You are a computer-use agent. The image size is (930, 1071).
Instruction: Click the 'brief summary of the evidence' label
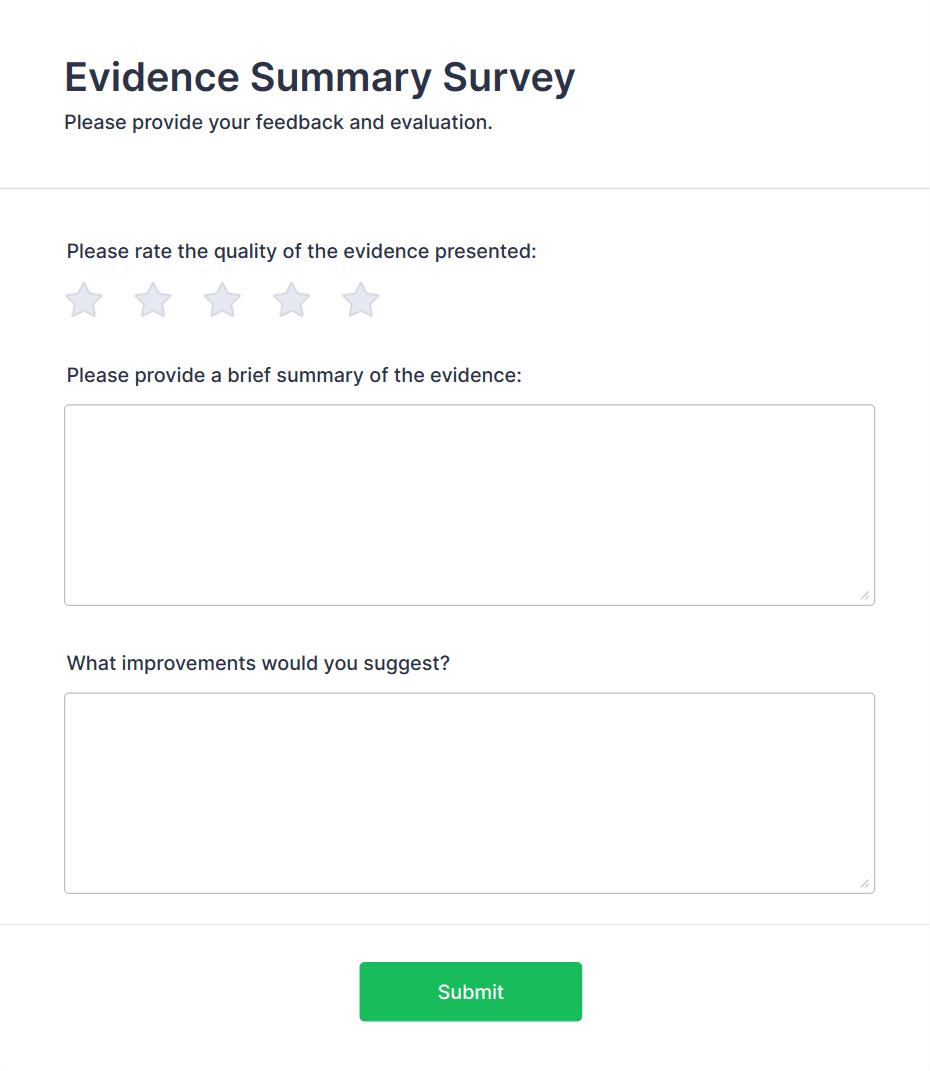(294, 375)
